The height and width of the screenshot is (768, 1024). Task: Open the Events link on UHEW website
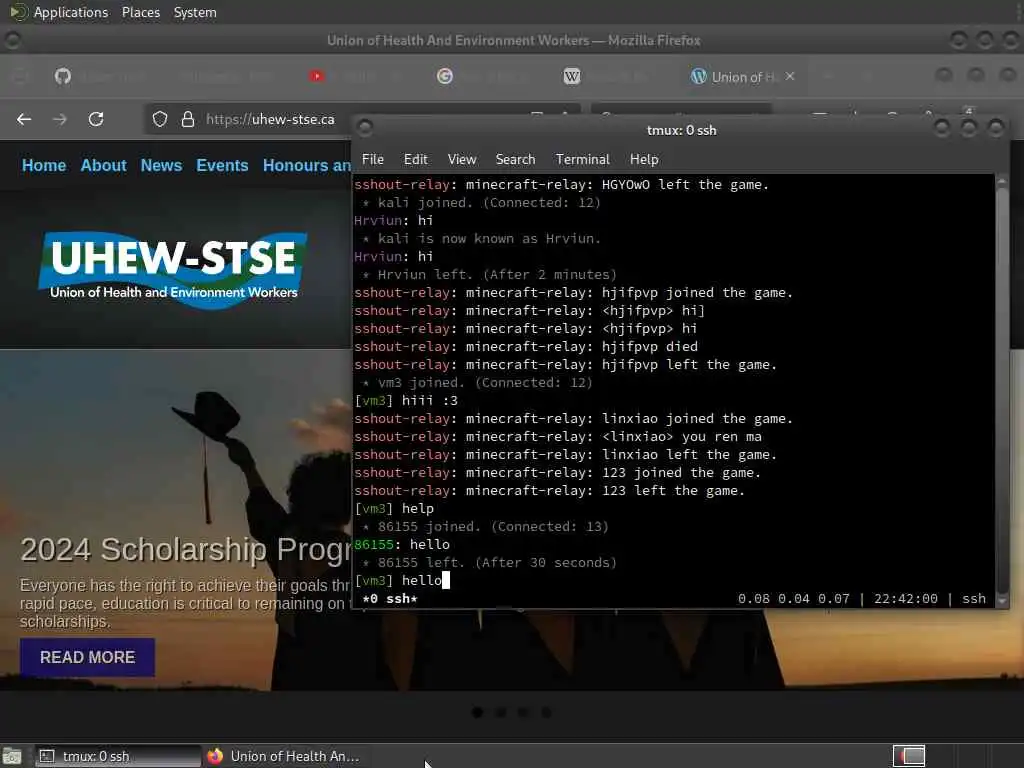tap(222, 165)
